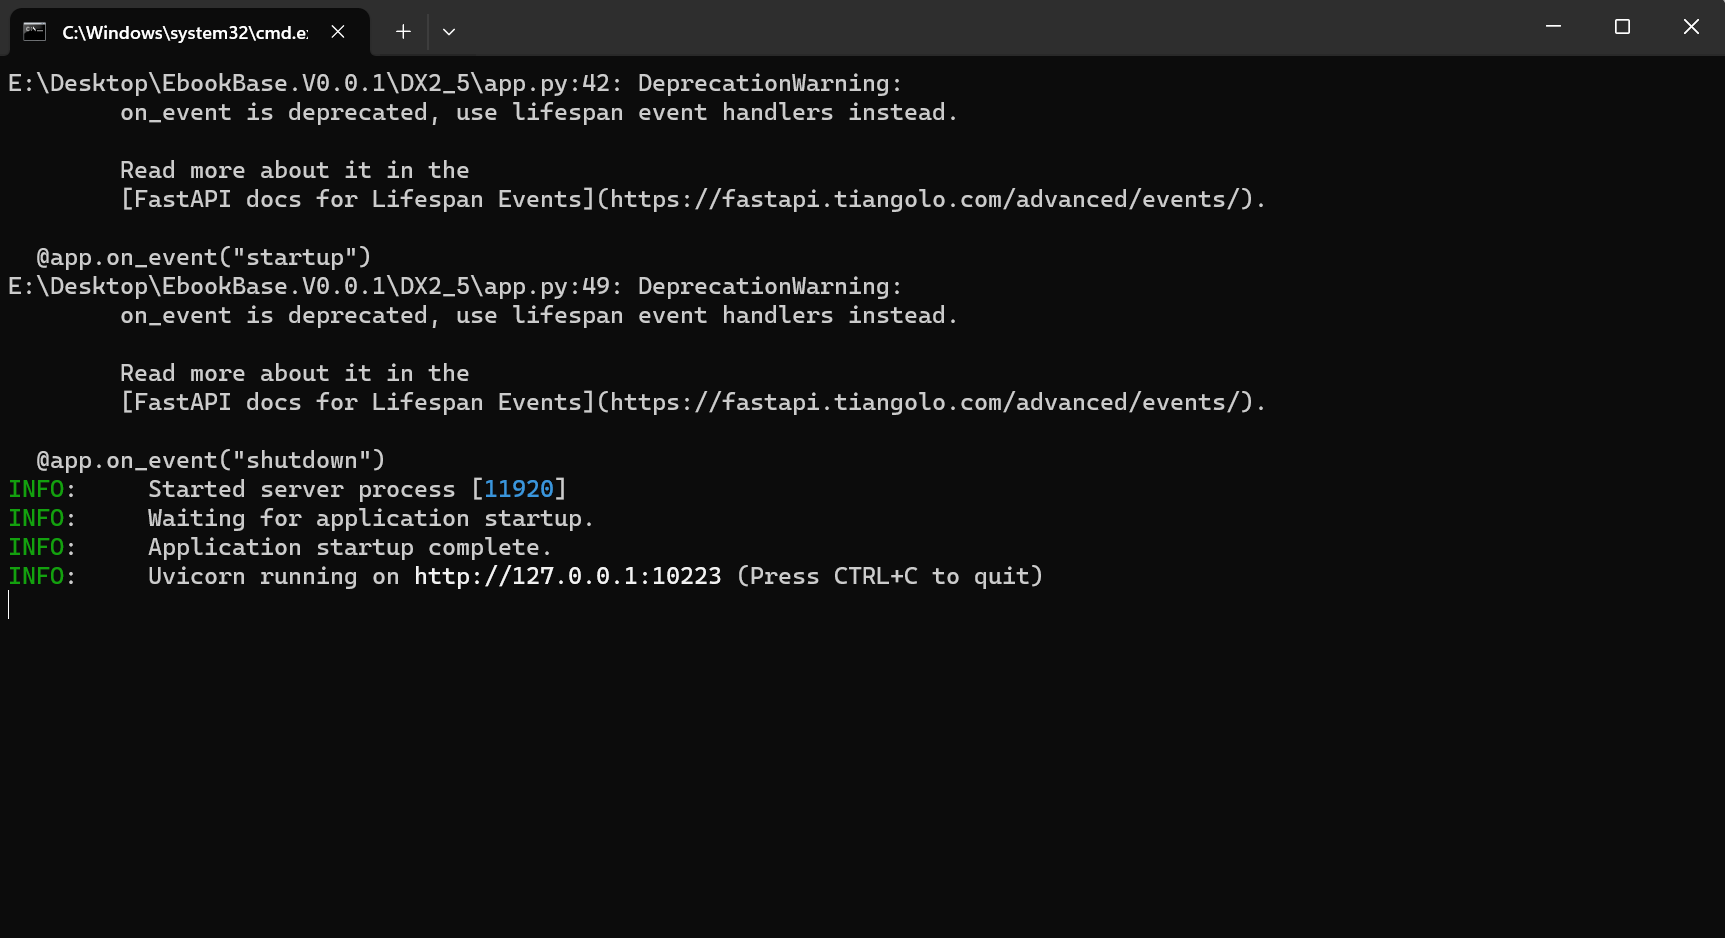Close the terminal window

click(1691, 27)
